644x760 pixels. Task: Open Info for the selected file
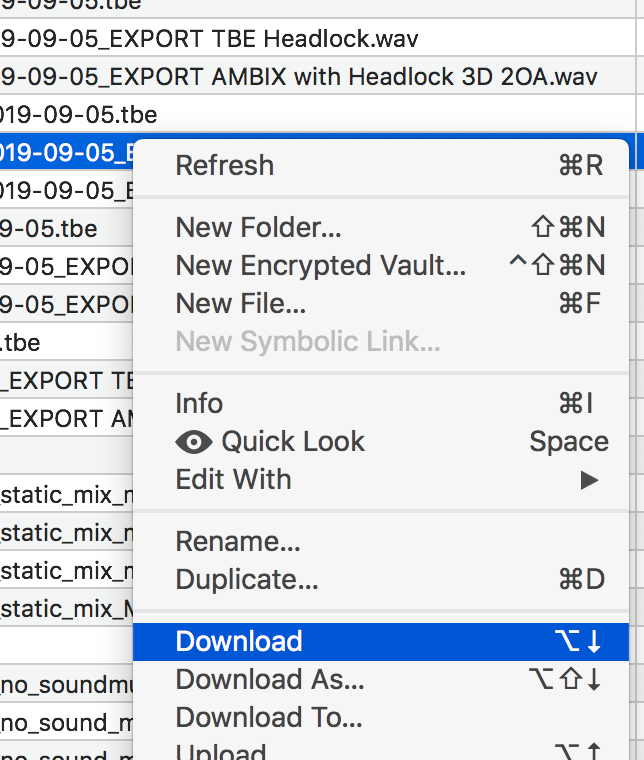pyautogui.click(x=199, y=403)
